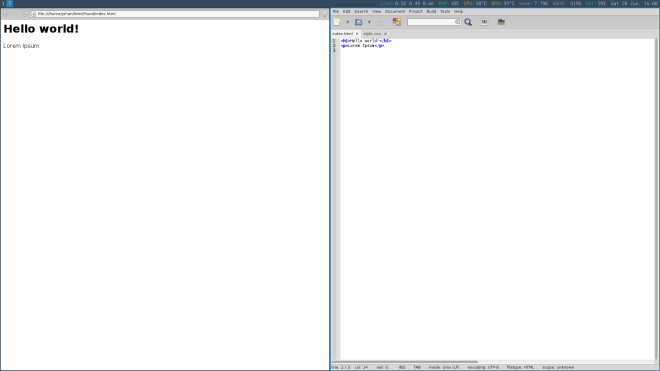Open the new-file template dropdown arrow
The image size is (660, 371).
tap(347, 22)
